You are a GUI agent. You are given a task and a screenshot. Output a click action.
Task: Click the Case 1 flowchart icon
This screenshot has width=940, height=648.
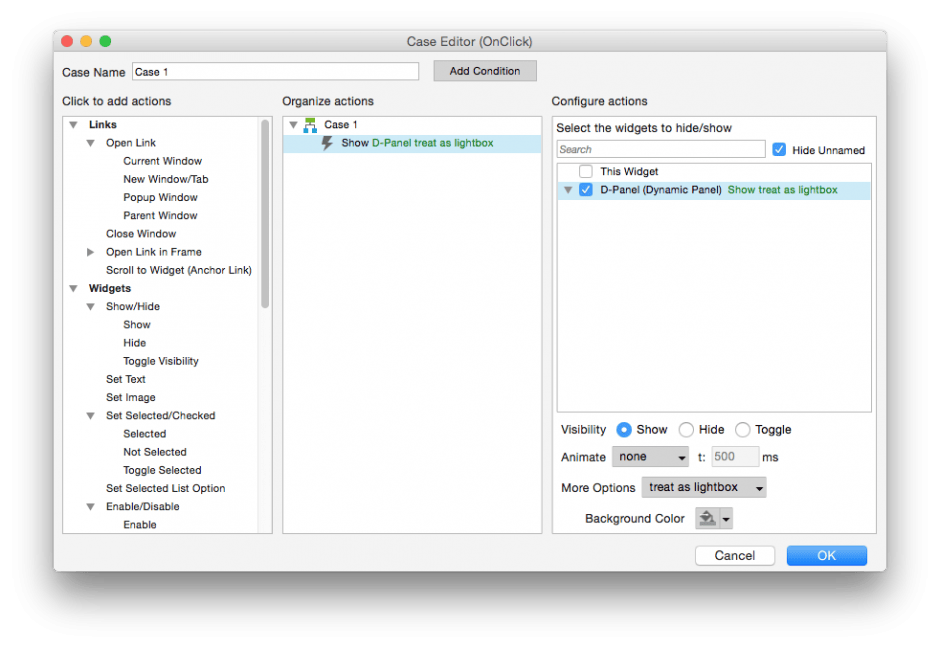pyautogui.click(x=310, y=125)
